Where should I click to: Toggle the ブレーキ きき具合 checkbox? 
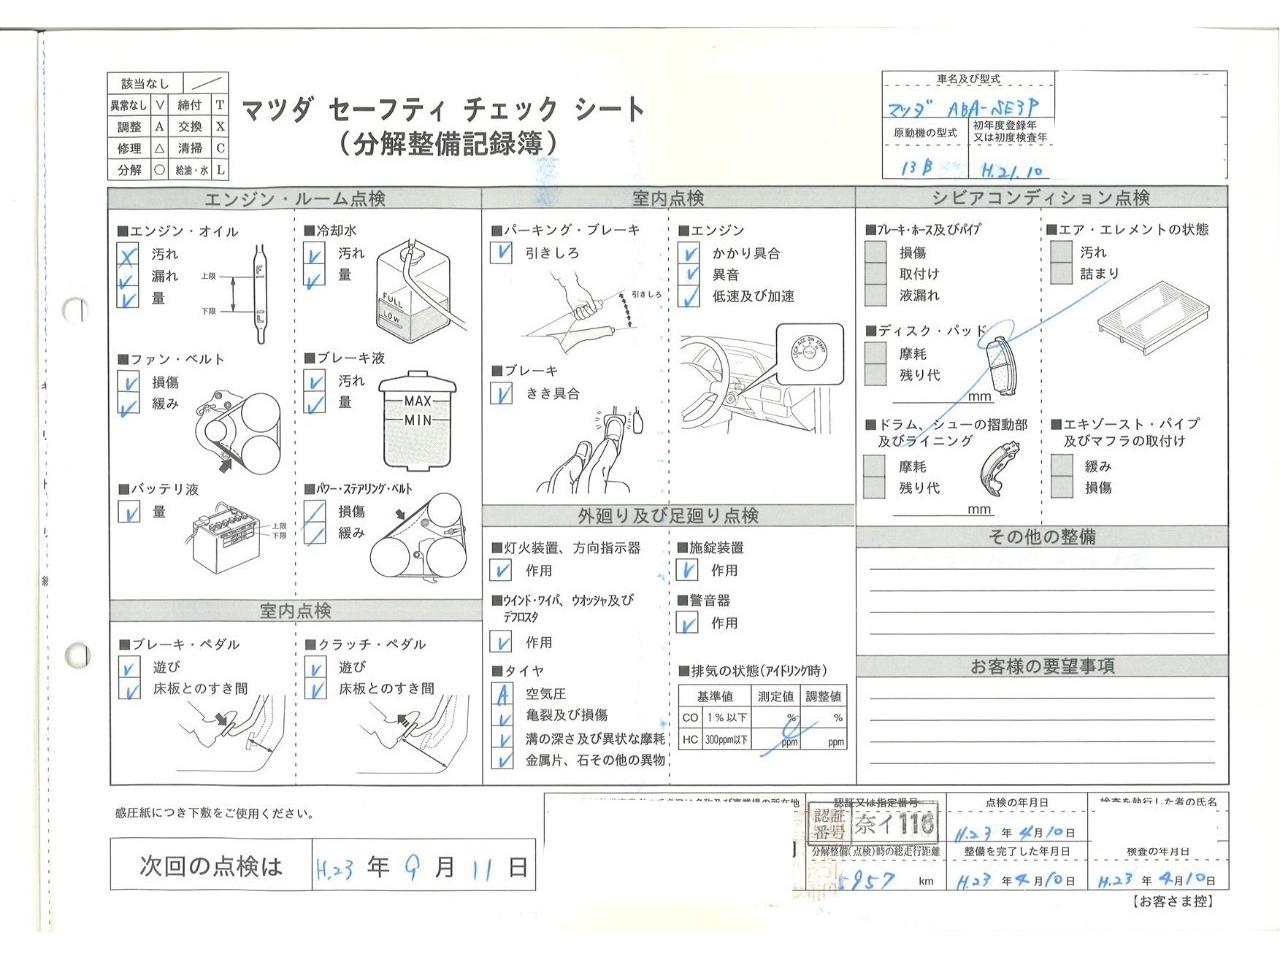pos(501,393)
